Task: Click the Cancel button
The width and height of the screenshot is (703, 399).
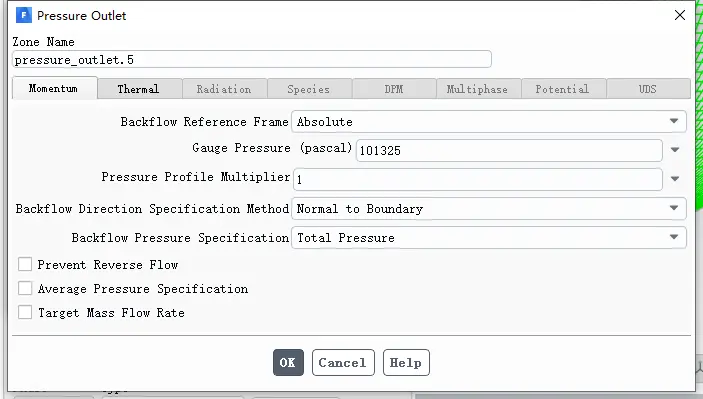Action: pyautogui.click(x=343, y=362)
